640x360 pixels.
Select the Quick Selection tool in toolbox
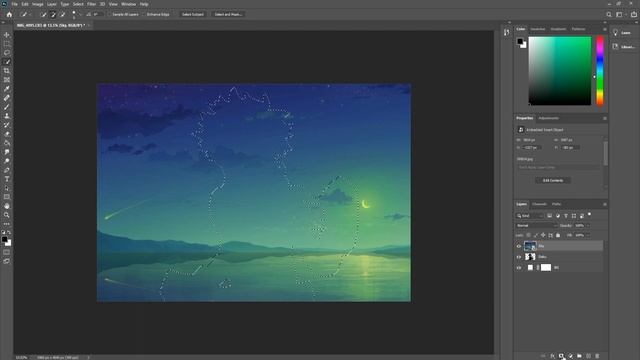7,62
